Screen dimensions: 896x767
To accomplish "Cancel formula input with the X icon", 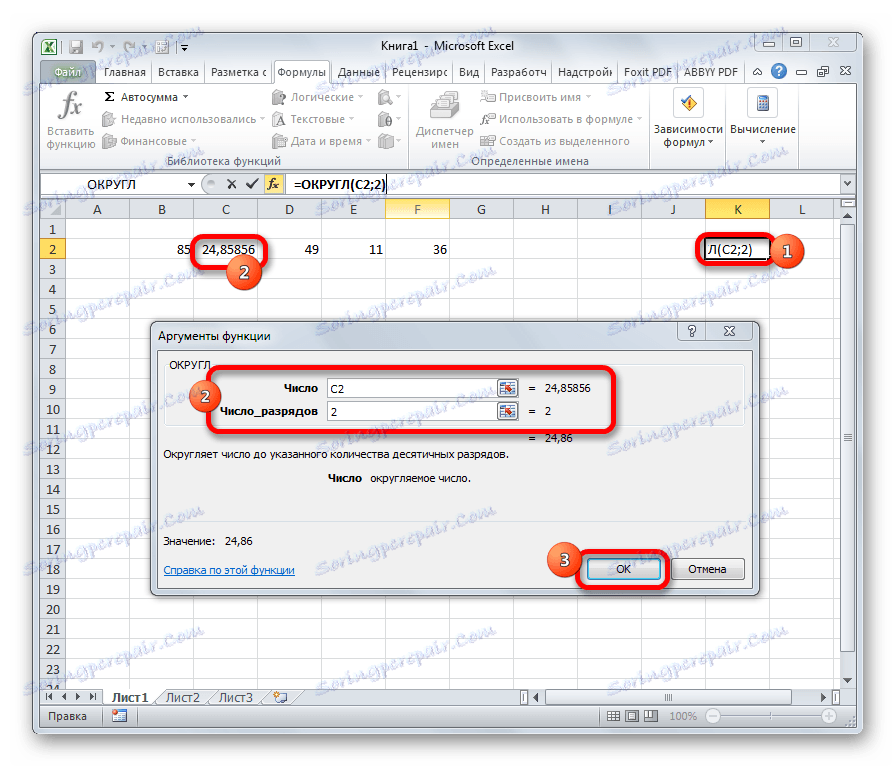I will pos(232,184).
